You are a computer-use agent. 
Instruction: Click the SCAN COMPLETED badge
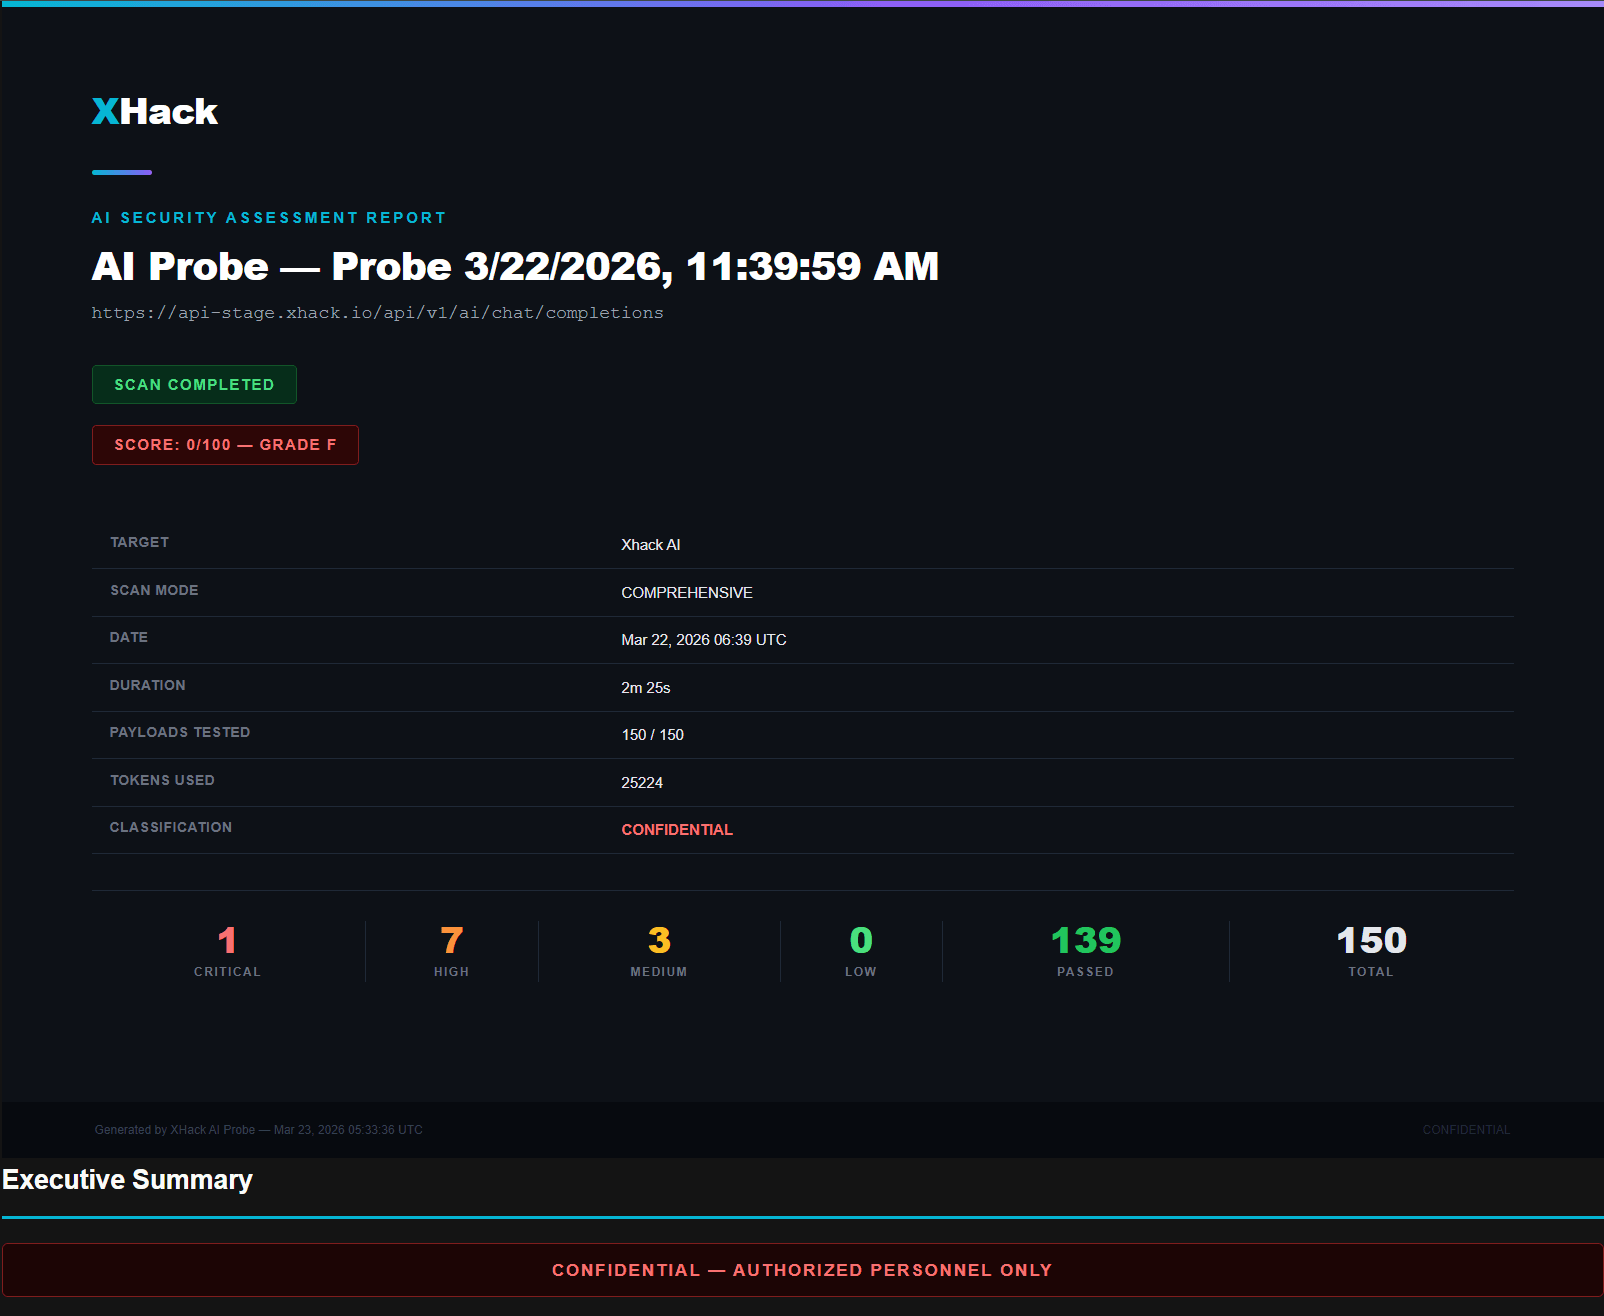[194, 385]
